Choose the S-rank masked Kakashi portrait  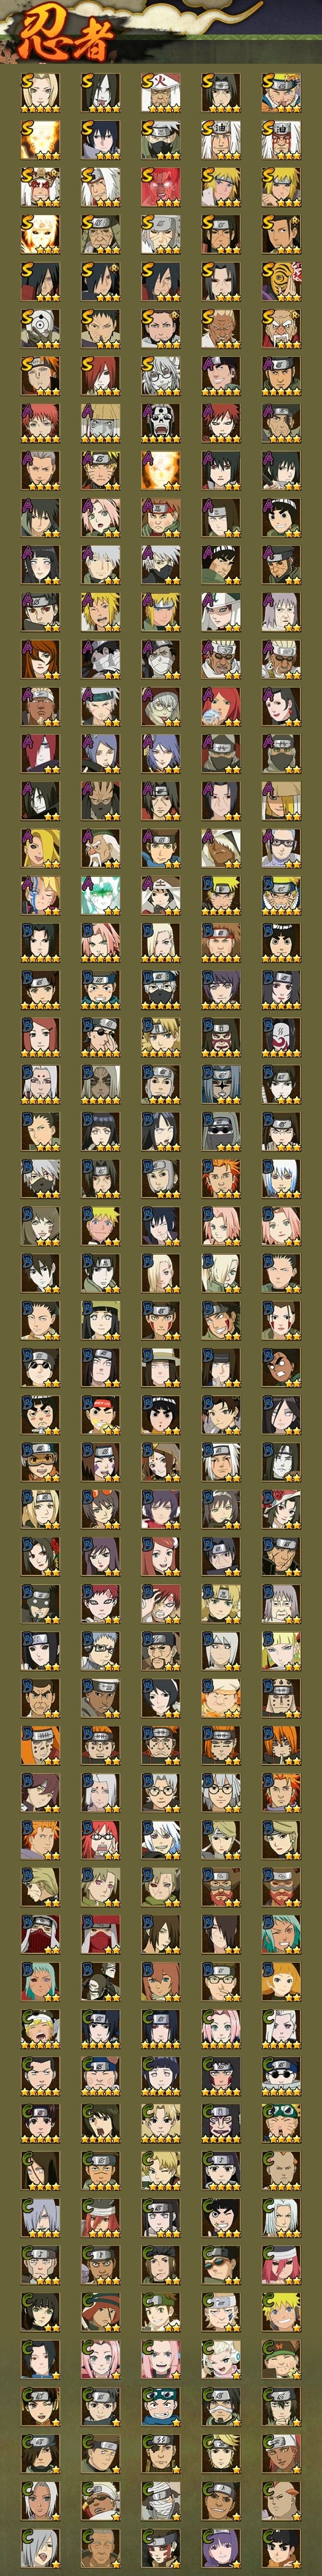click(x=160, y=140)
